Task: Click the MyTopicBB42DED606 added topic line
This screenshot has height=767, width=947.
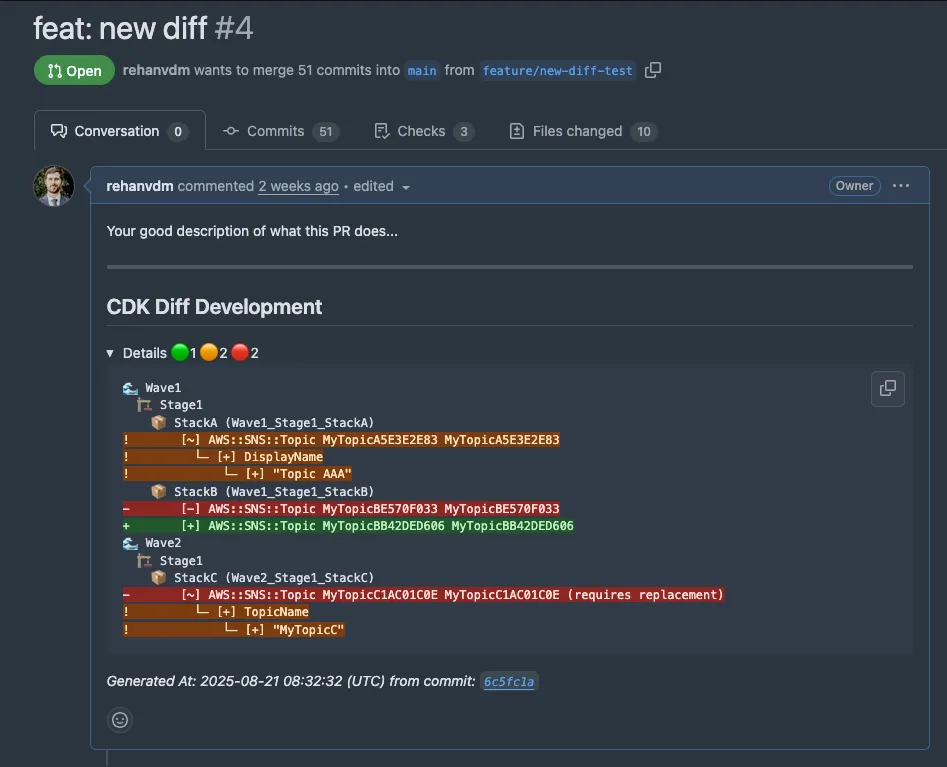Action: tap(348, 526)
